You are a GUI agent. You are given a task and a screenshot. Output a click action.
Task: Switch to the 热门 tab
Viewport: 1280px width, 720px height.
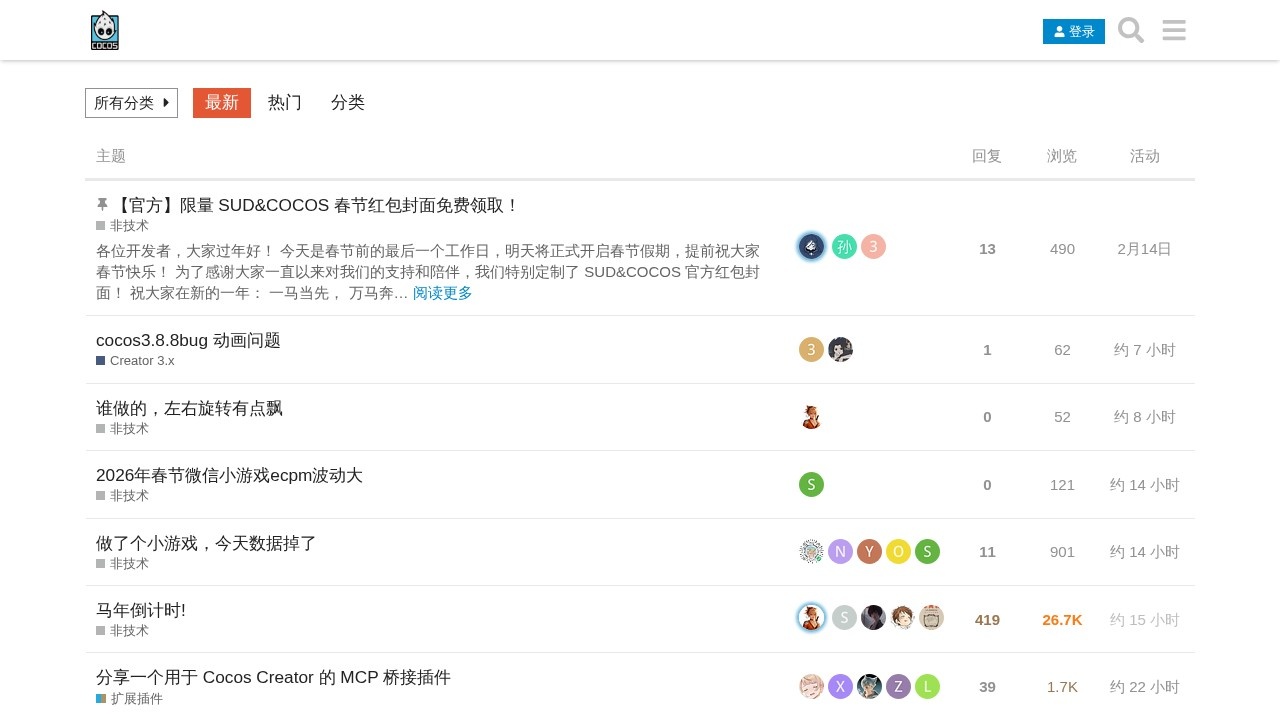click(284, 103)
